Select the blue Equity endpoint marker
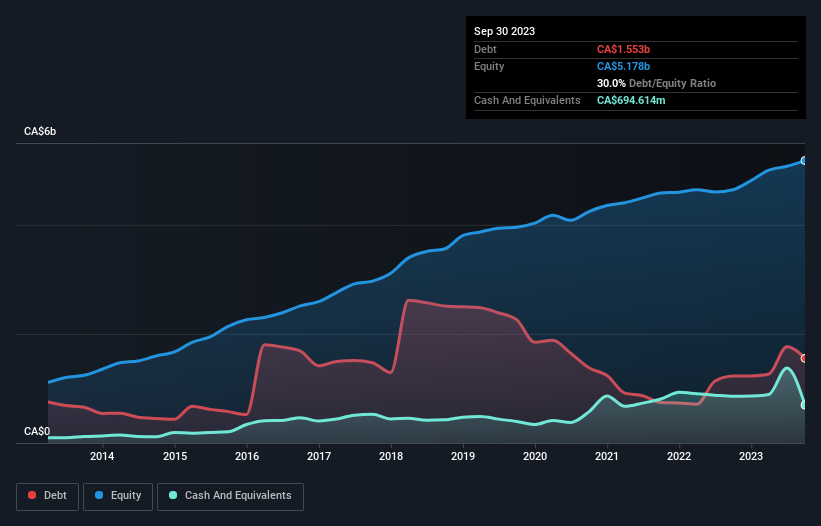Viewport: 821px width, 526px height. coord(804,161)
